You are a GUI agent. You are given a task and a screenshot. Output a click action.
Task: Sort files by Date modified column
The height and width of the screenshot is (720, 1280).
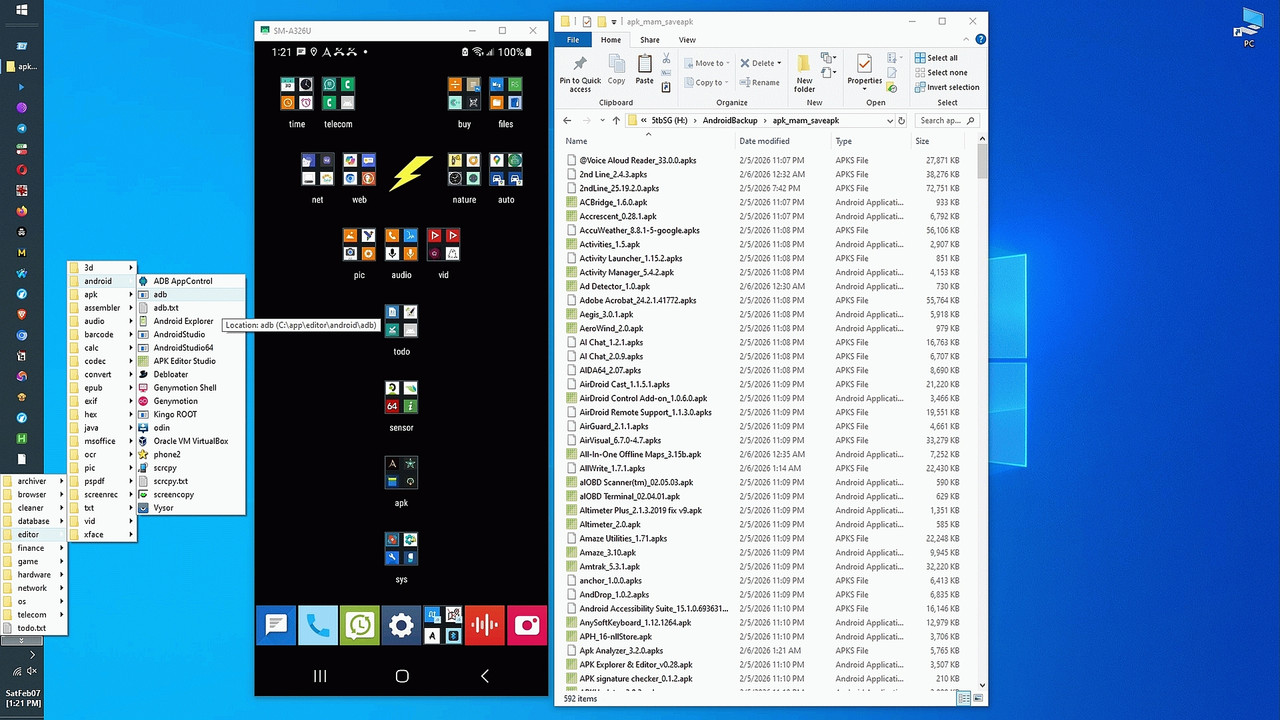(783, 141)
